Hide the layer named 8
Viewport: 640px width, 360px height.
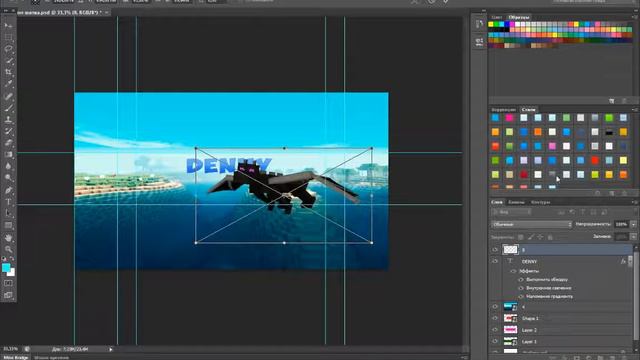point(495,249)
